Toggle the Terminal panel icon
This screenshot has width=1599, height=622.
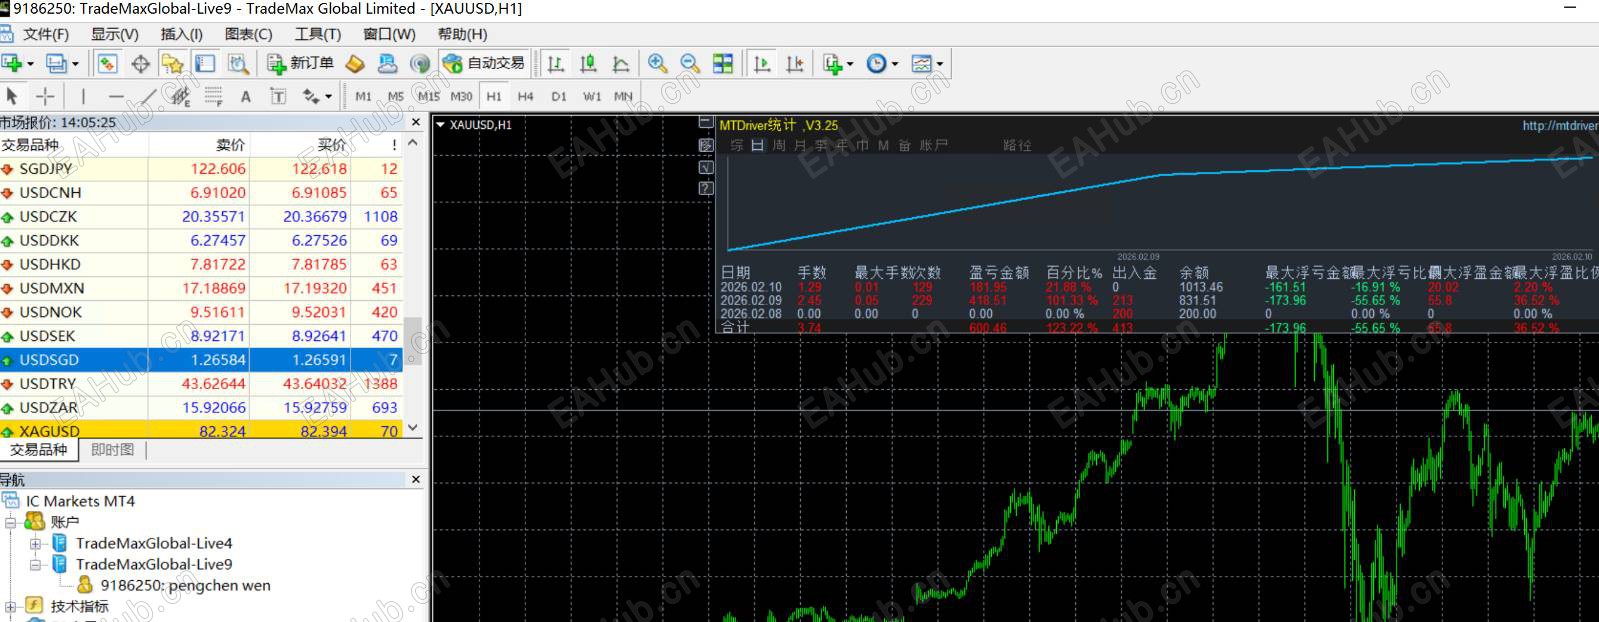[x=205, y=64]
